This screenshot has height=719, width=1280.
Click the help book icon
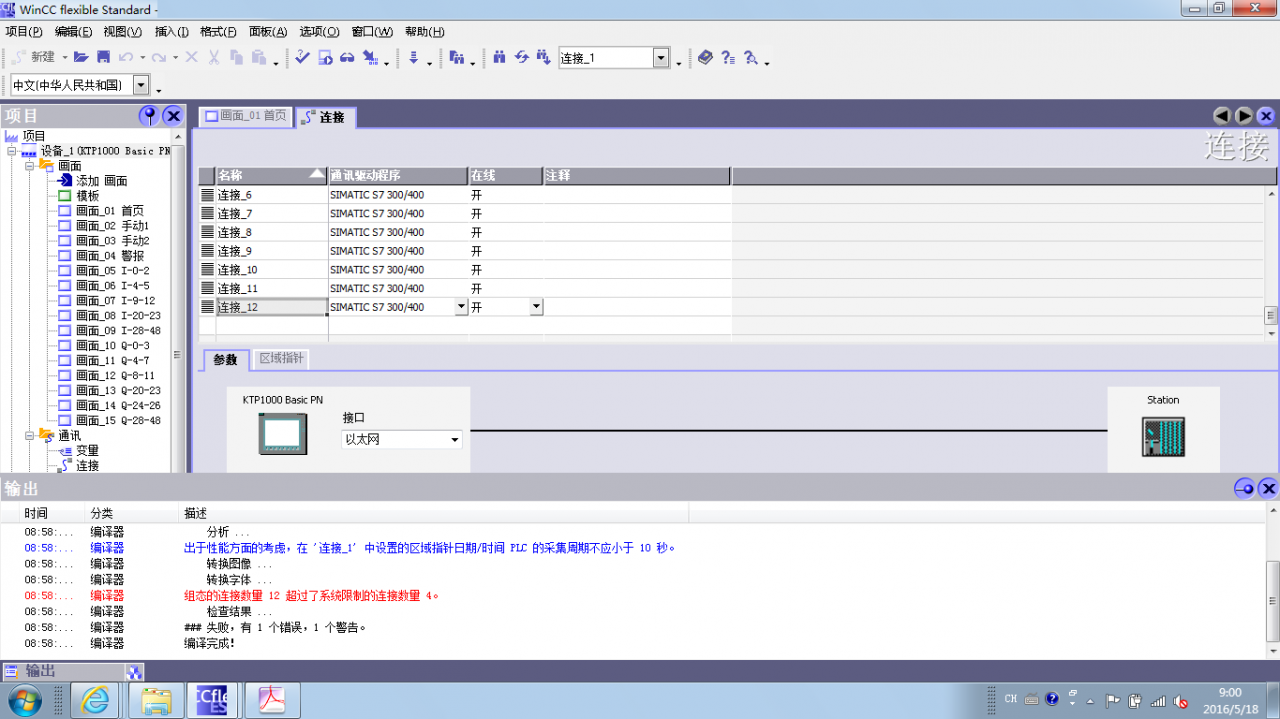[706, 58]
